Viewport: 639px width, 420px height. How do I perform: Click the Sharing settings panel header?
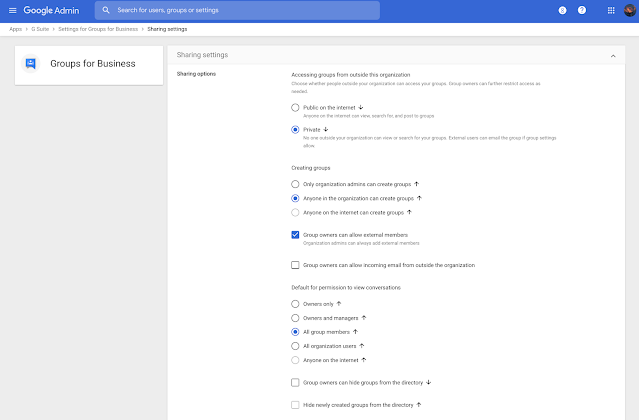point(396,55)
